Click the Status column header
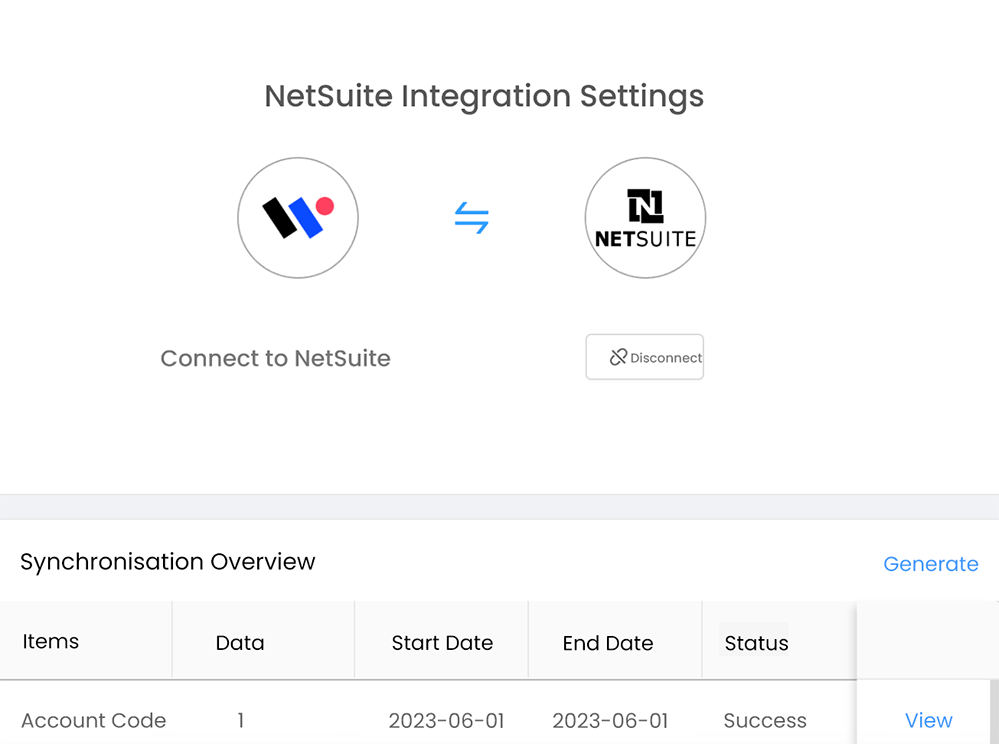Viewport: 999px width, 744px height. 756,643
